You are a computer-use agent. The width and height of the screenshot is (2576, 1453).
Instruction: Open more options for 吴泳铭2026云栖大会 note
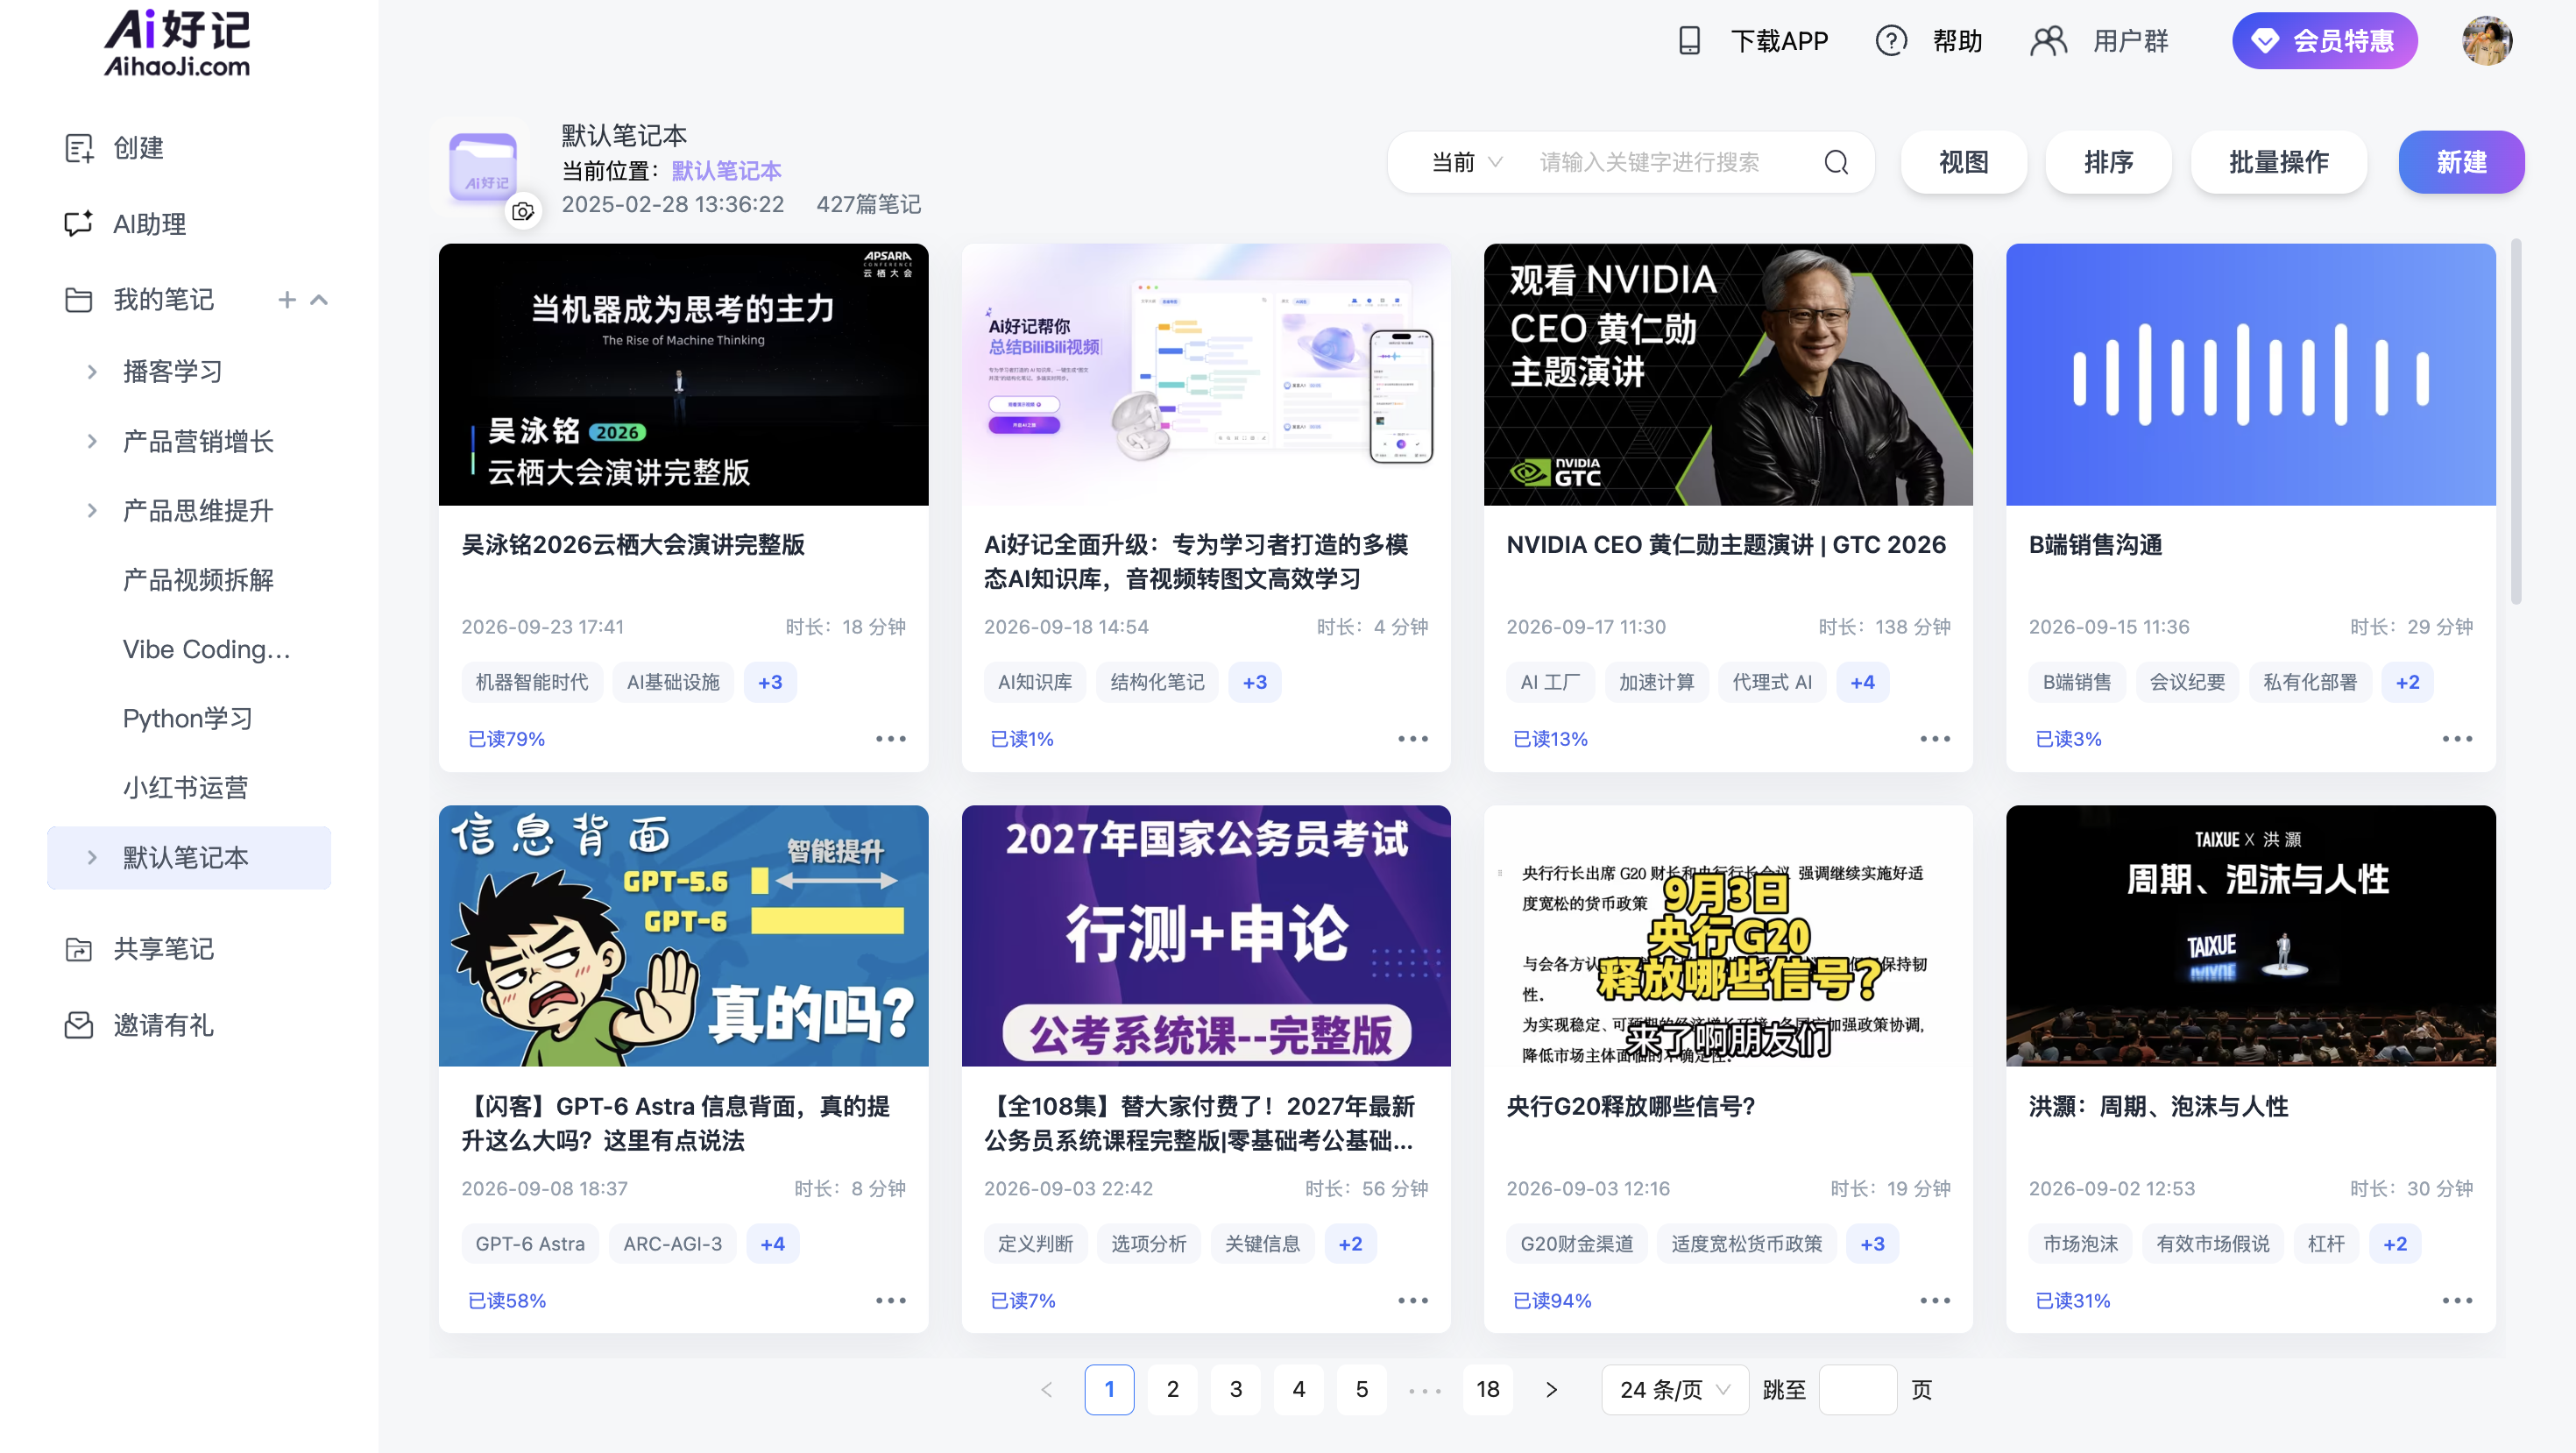tap(890, 739)
